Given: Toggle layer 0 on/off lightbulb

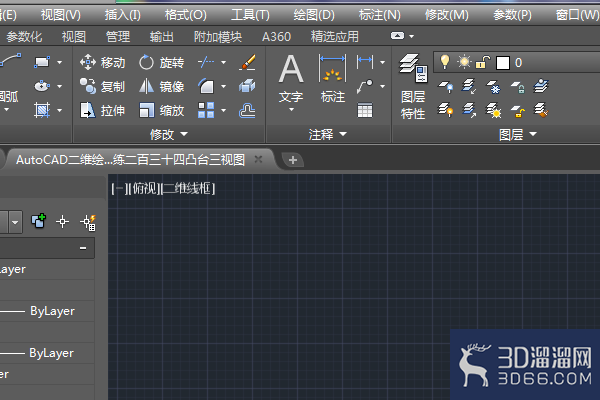Looking at the screenshot, I should pos(444,62).
